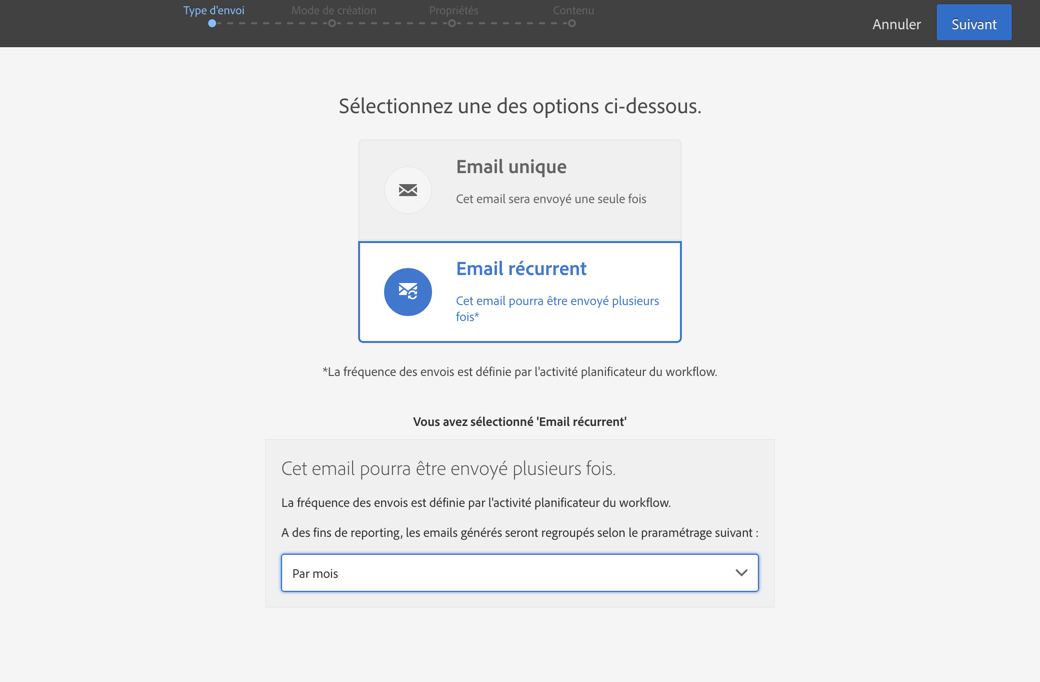Click the Propriétés progress dot
The height and width of the screenshot is (682, 1040).
pos(452,23)
